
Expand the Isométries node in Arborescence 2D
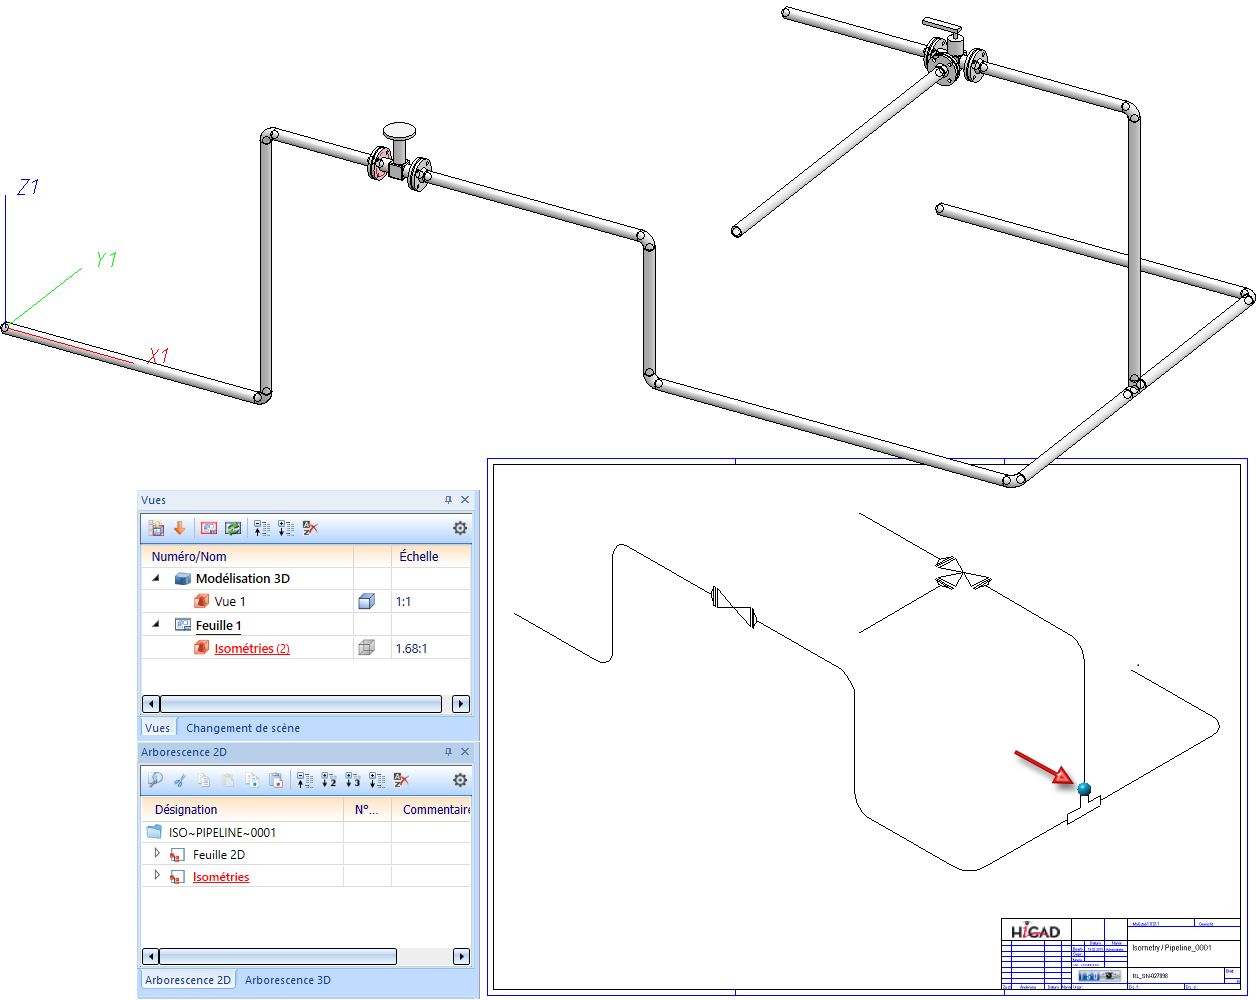(157, 876)
